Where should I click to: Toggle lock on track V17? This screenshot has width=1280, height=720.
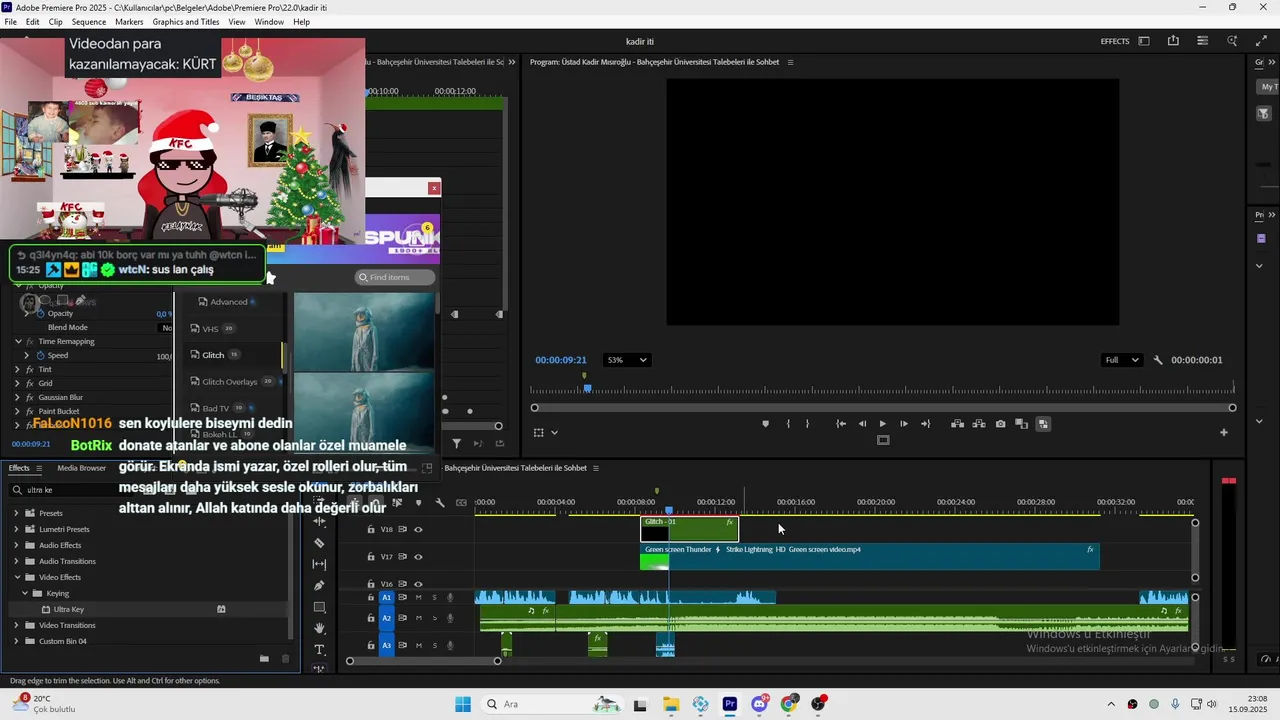371,557
